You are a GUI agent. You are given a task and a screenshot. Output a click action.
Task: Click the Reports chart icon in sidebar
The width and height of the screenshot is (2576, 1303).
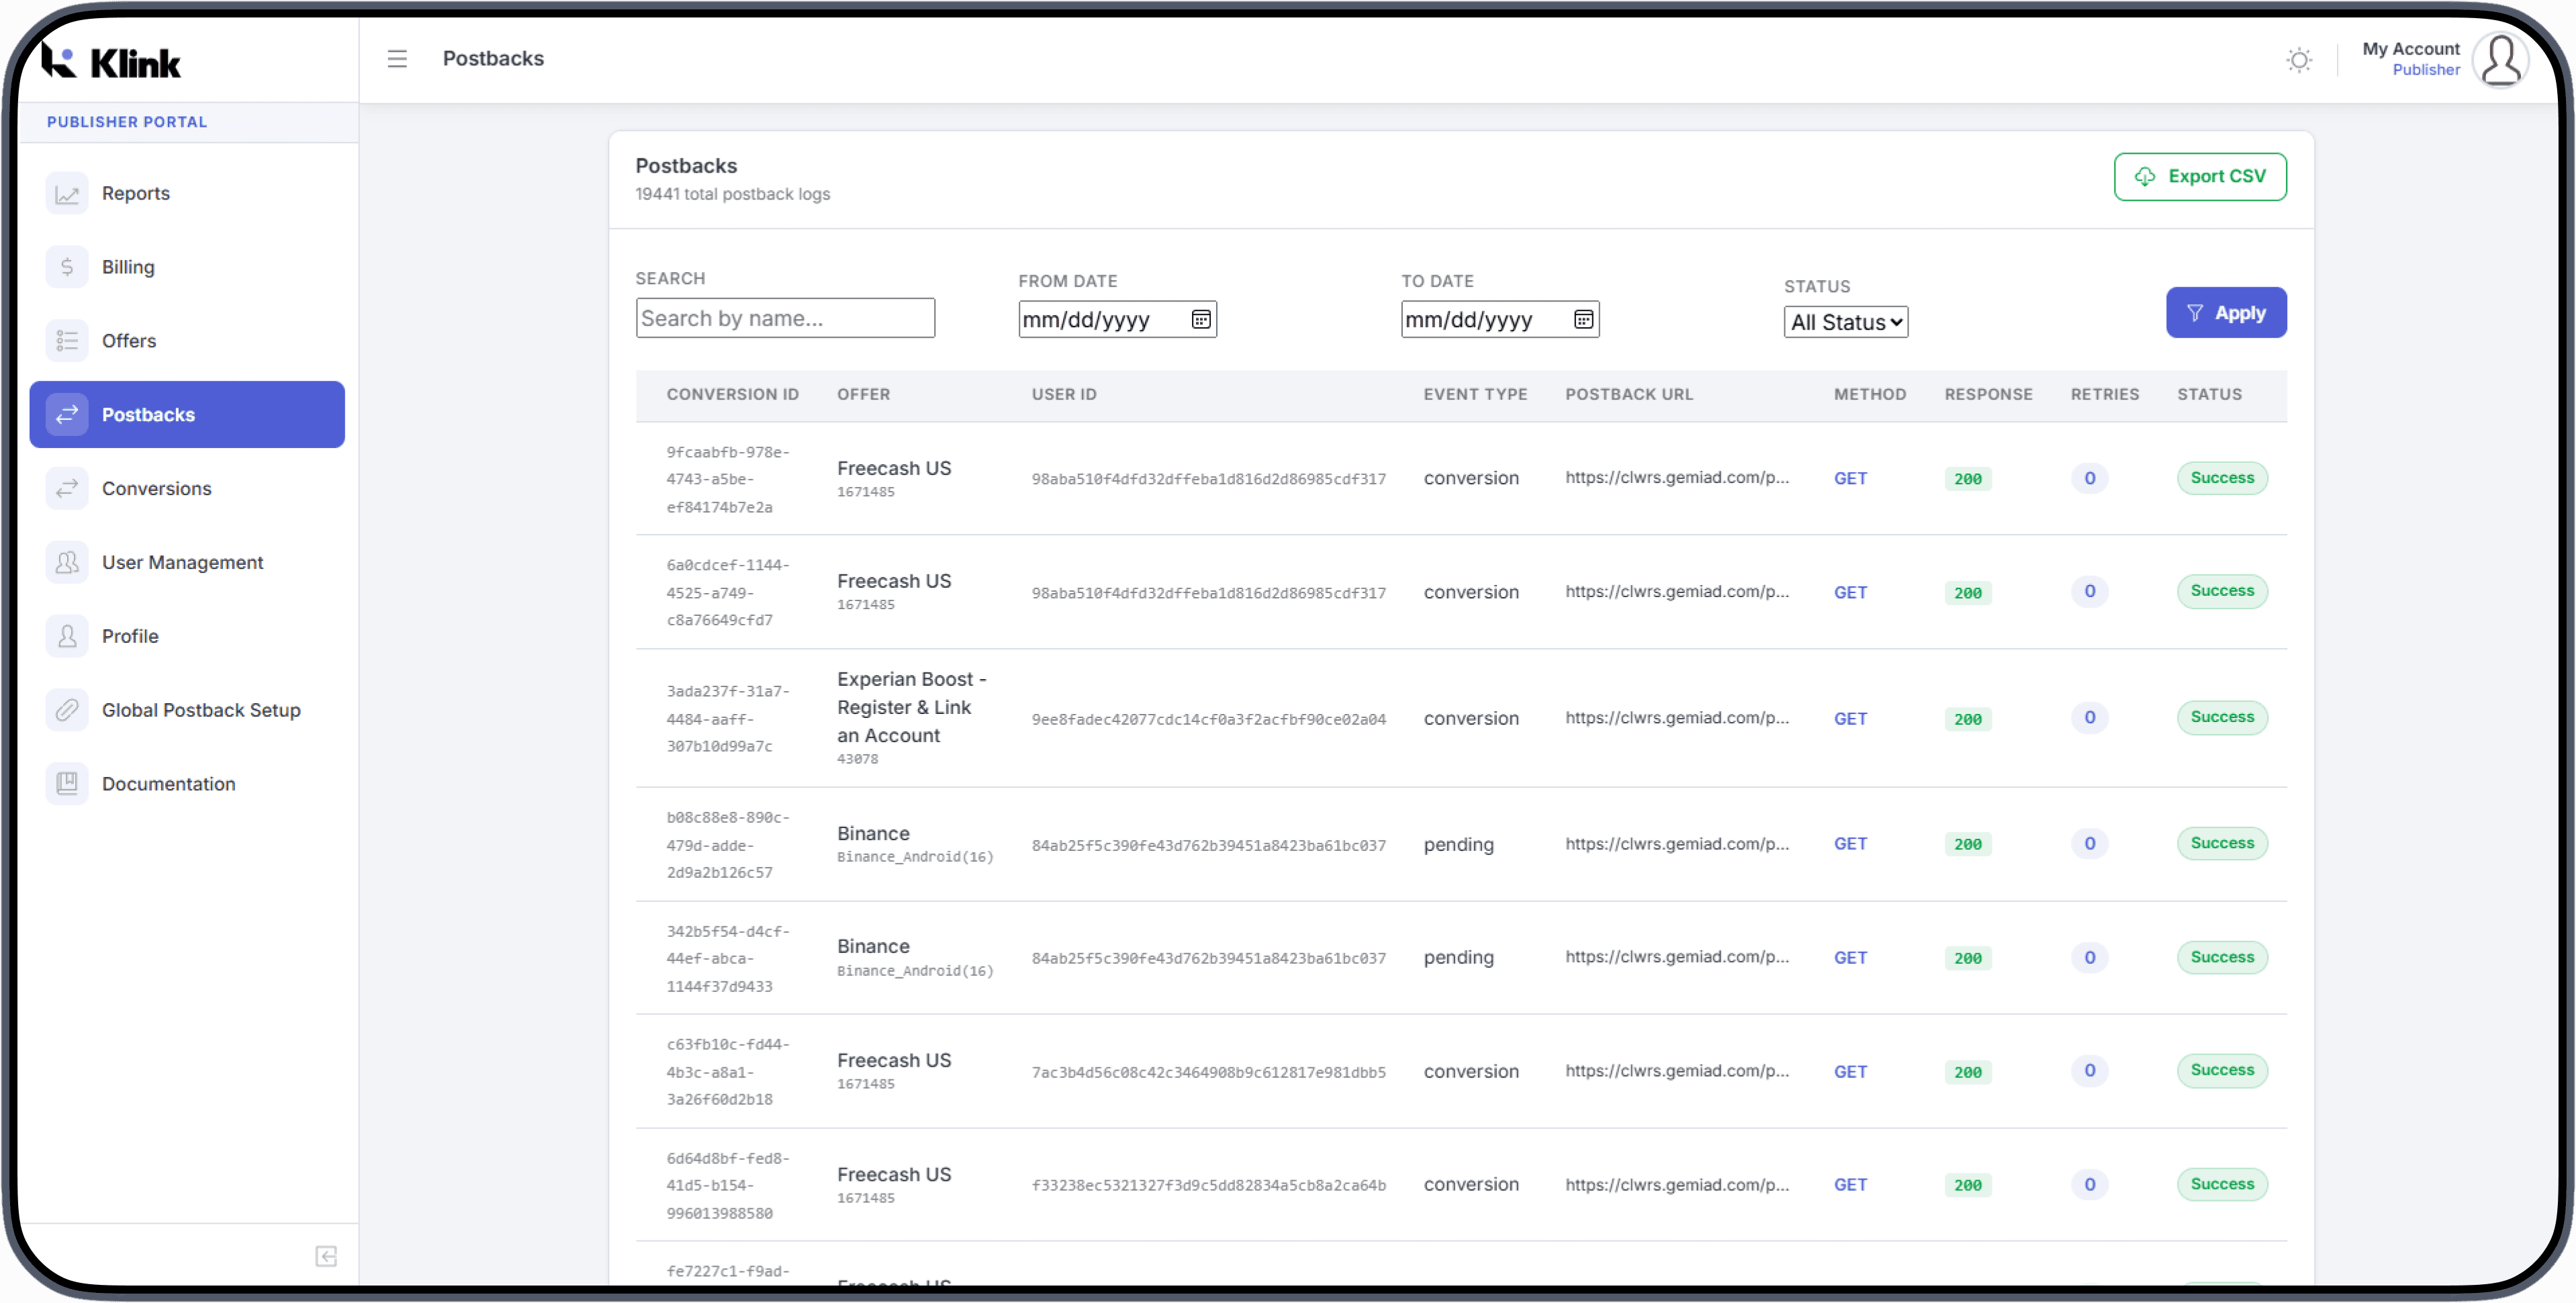pos(67,194)
